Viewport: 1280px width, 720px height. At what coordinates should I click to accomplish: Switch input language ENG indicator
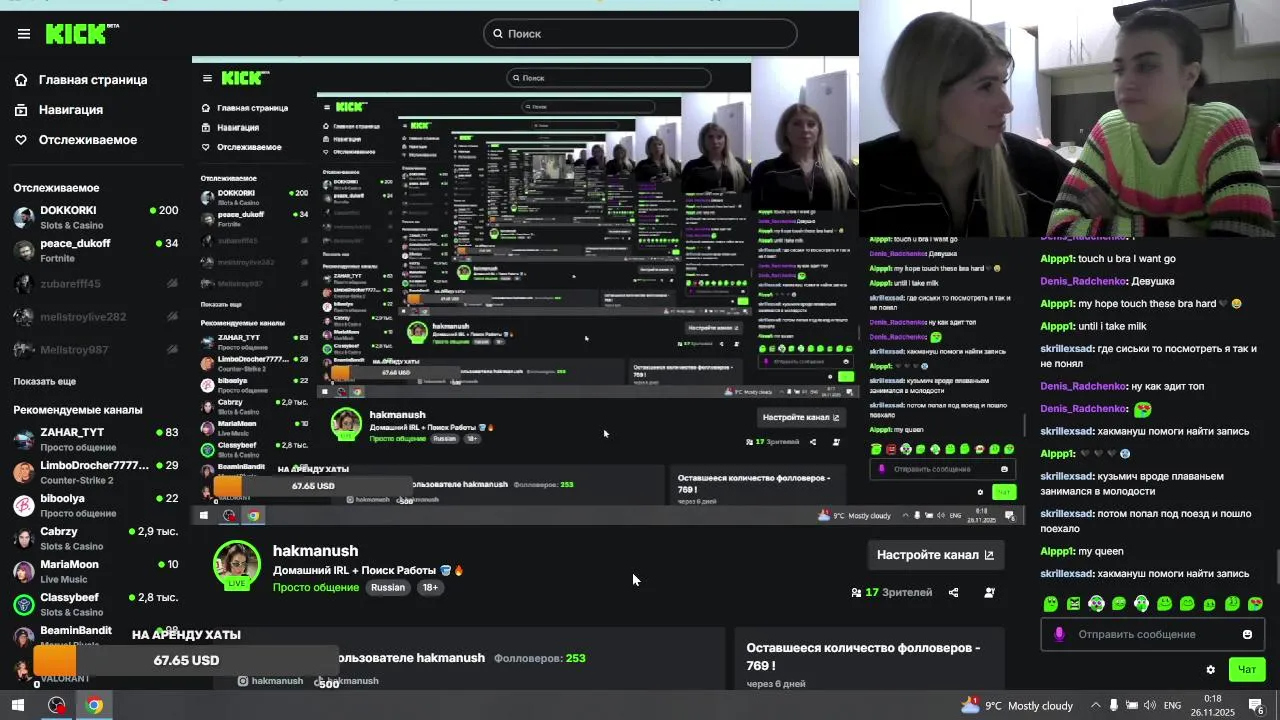pyautogui.click(x=1172, y=705)
